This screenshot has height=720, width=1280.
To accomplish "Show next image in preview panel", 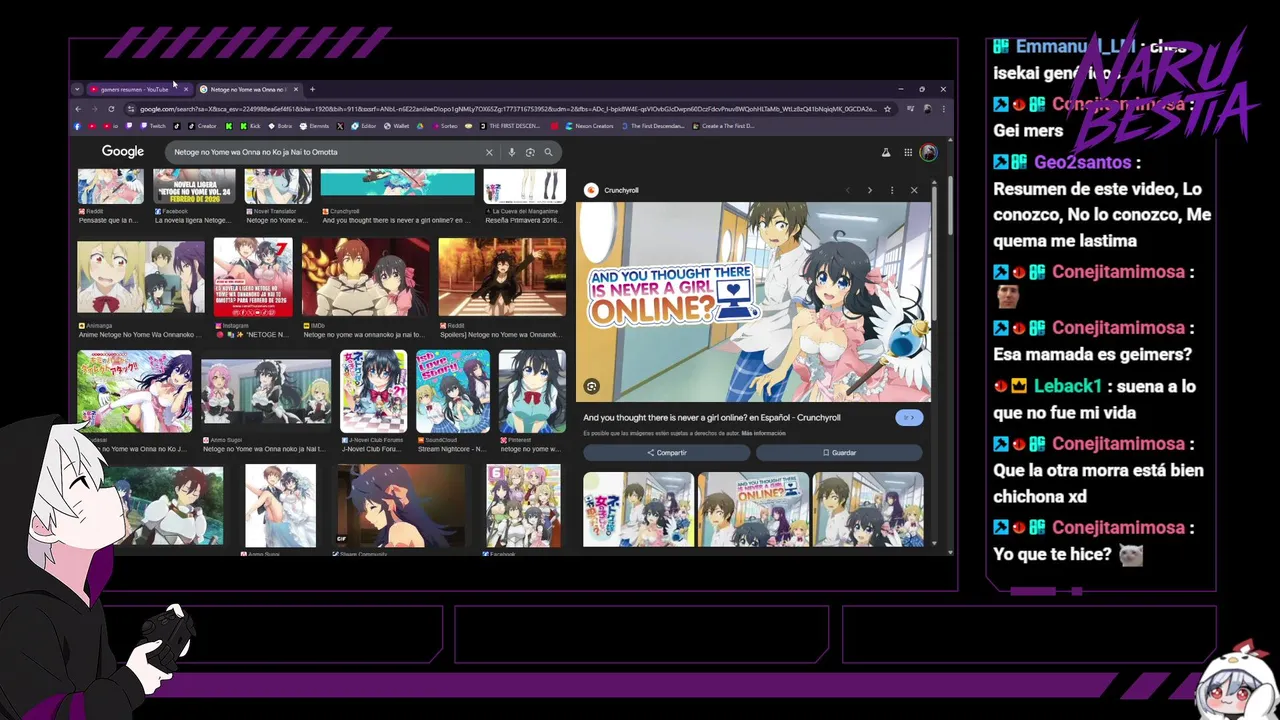I will (870, 190).
